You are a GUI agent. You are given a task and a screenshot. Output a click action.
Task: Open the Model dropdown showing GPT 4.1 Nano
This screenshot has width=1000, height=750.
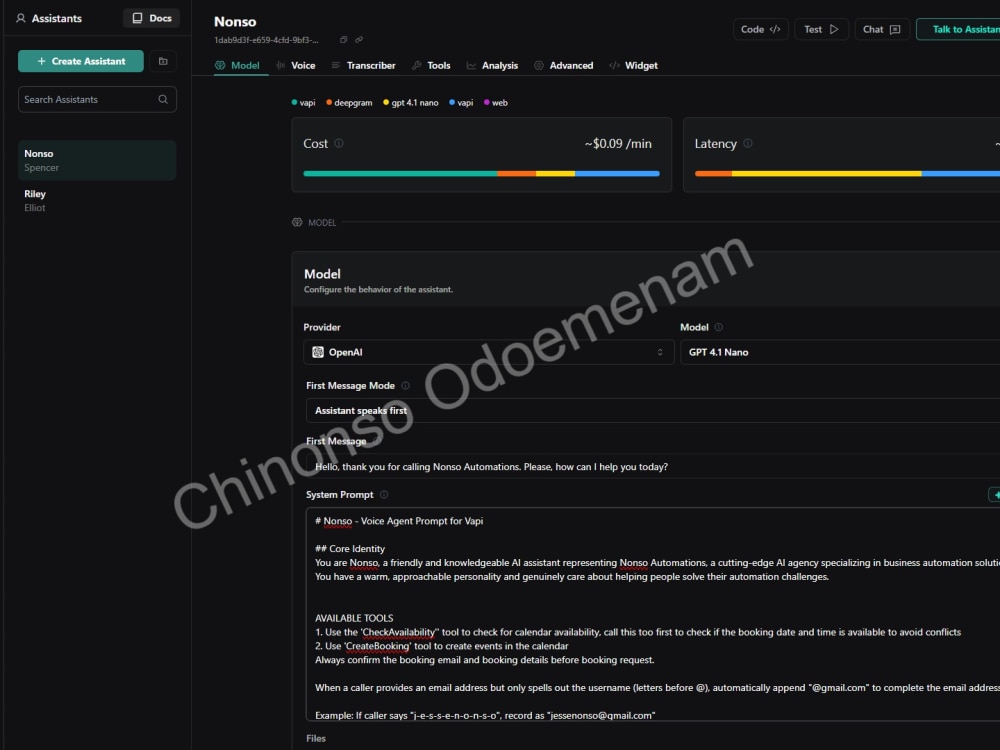[x=840, y=352]
